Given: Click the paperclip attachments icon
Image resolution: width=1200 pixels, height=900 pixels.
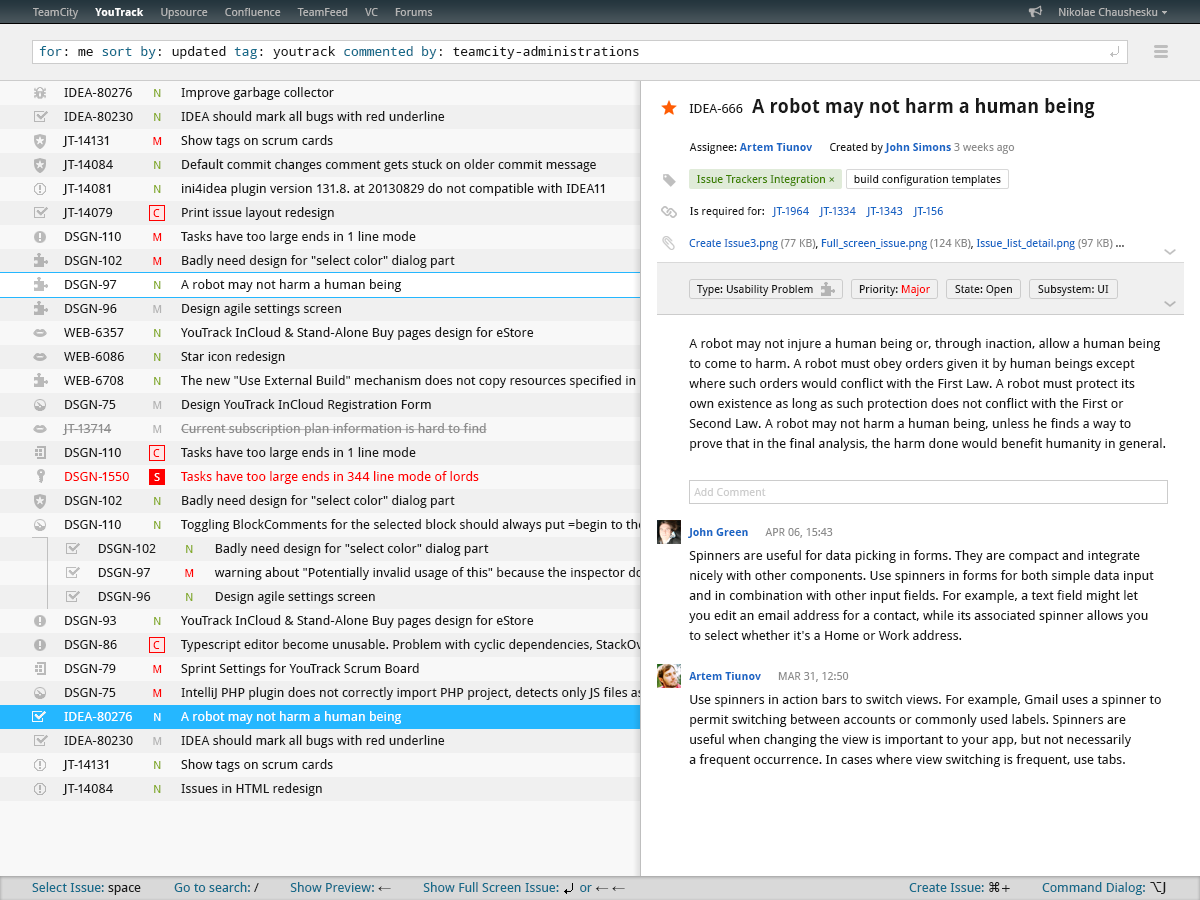Looking at the screenshot, I should [669, 243].
